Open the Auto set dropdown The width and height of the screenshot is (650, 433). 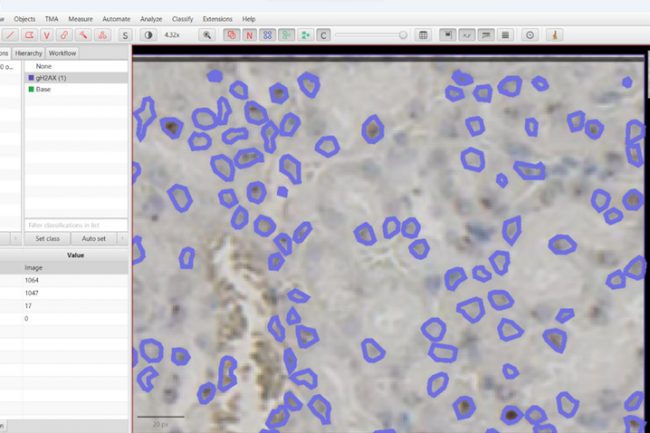pos(98,239)
